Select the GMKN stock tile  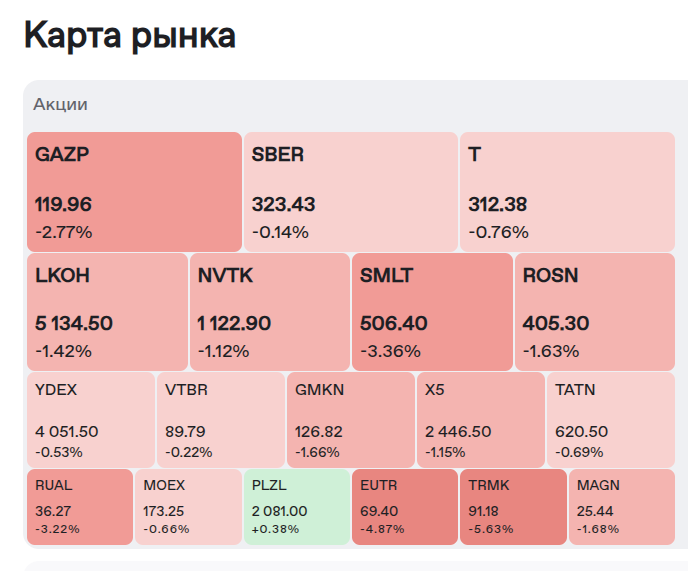pyautogui.click(x=351, y=420)
